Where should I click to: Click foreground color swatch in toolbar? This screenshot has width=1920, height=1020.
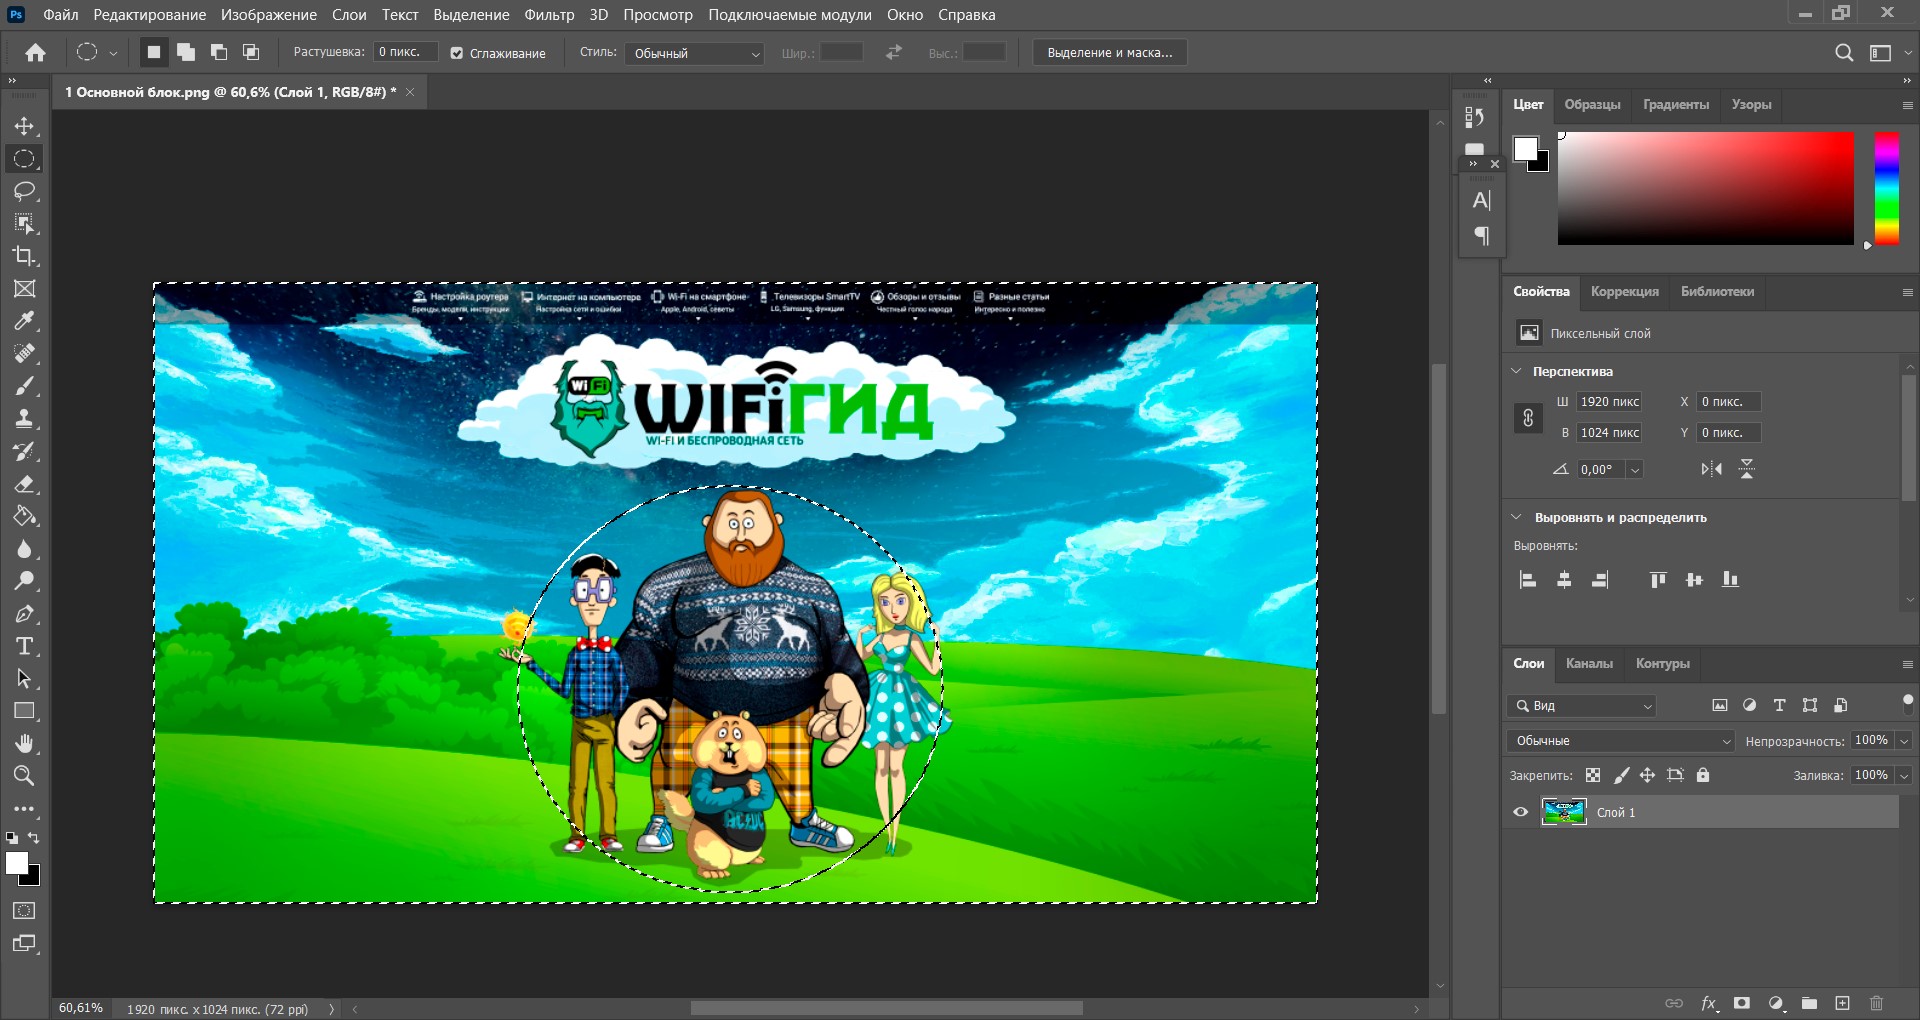click(16, 863)
